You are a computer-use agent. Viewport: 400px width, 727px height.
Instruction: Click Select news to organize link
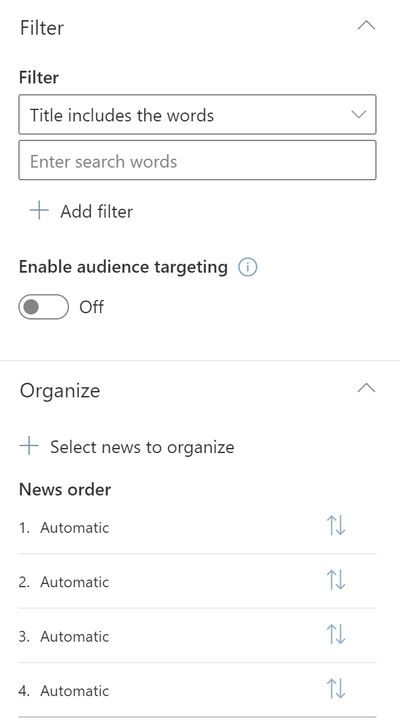pos(127,446)
